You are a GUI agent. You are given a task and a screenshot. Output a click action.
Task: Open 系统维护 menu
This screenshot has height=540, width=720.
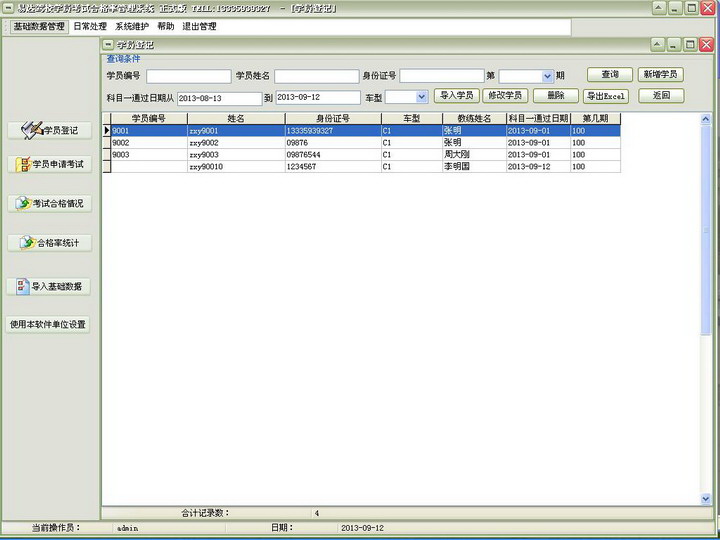point(132,27)
